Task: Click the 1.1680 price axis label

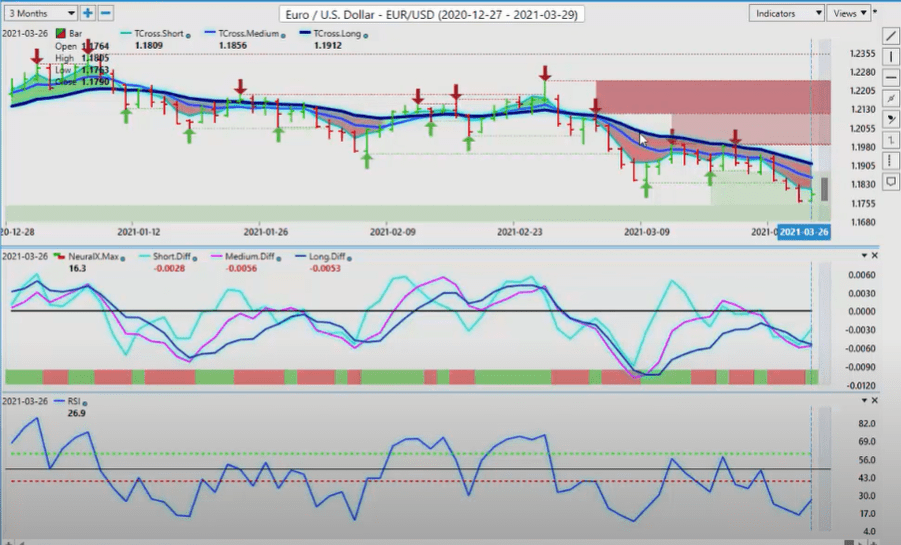Action: point(863,222)
